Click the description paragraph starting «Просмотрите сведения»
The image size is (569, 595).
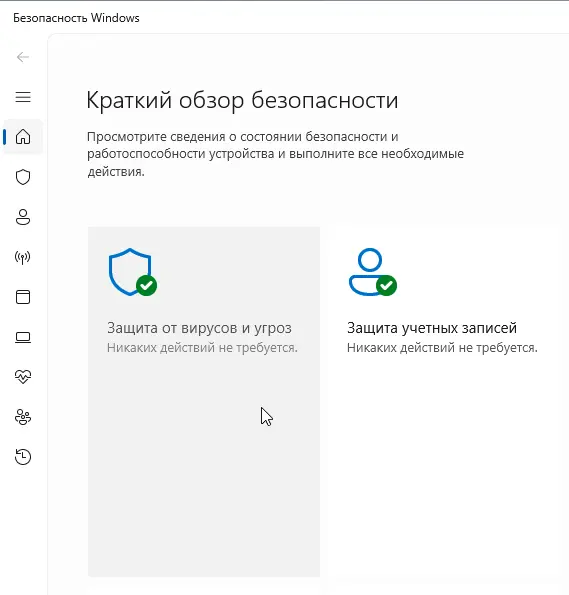(x=275, y=154)
